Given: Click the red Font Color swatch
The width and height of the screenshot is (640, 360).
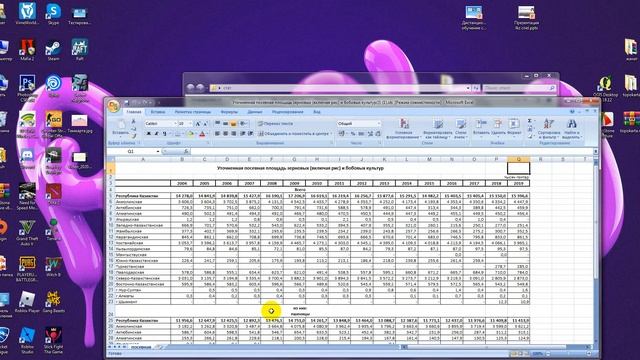Looking at the screenshot, I should (202, 134).
